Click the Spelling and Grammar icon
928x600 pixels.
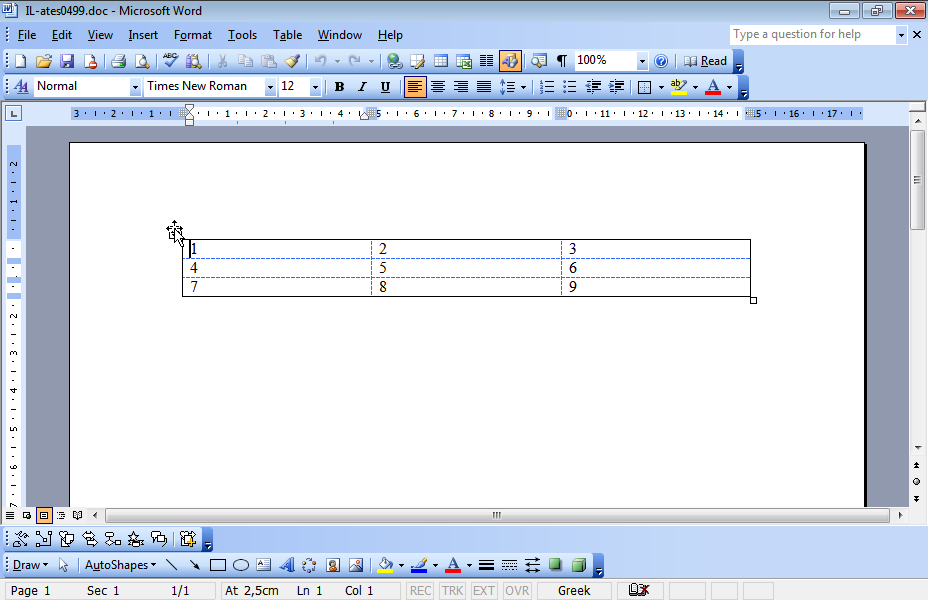point(171,62)
